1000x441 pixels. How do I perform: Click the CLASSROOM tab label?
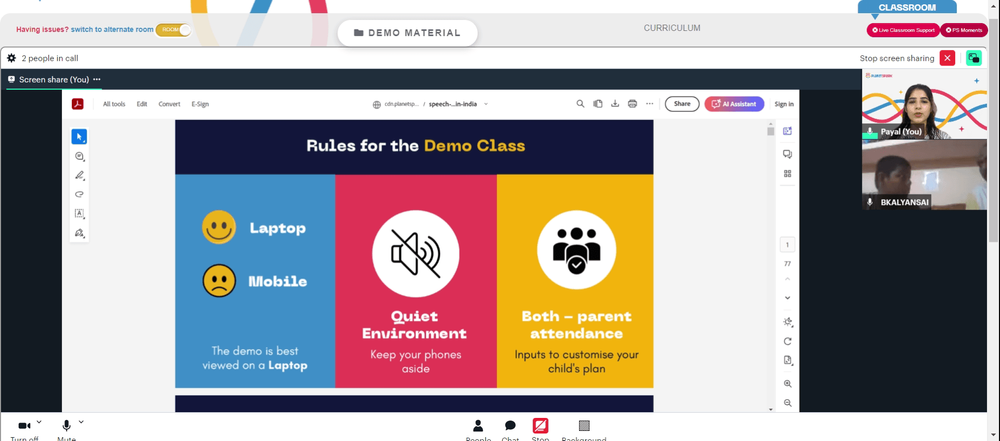click(907, 8)
